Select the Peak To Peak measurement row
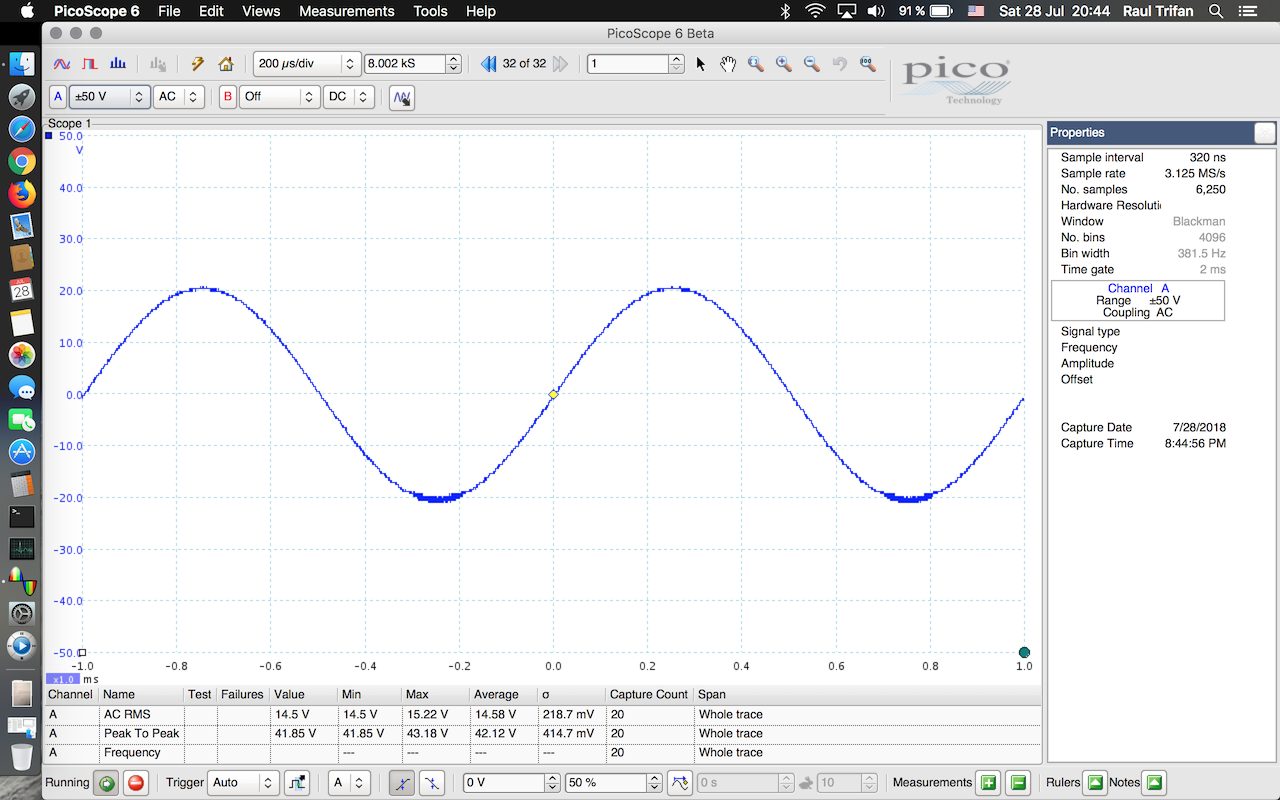Viewport: 1280px width, 800px height. click(543, 733)
